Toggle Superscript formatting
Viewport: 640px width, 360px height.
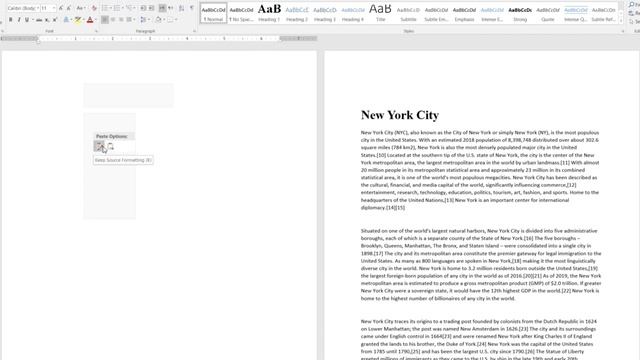(55, 20)
